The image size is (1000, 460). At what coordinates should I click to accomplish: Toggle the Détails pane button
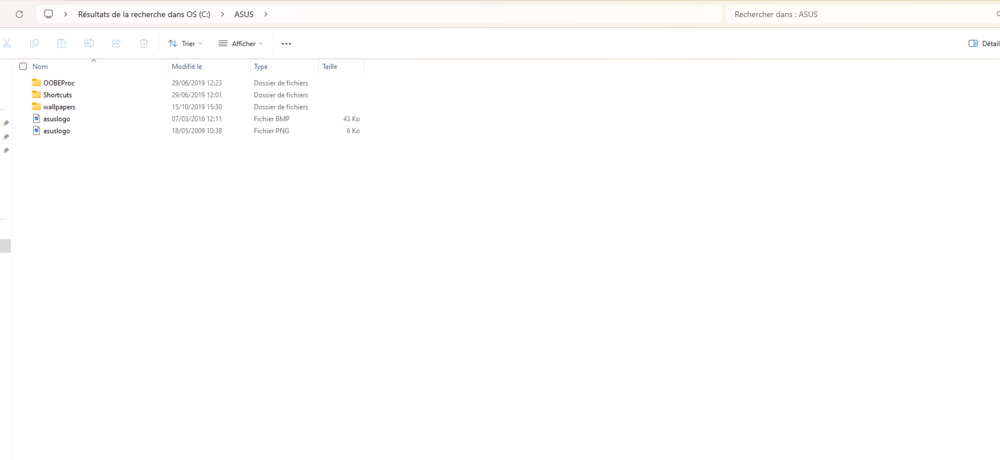(x=983, y=44)
